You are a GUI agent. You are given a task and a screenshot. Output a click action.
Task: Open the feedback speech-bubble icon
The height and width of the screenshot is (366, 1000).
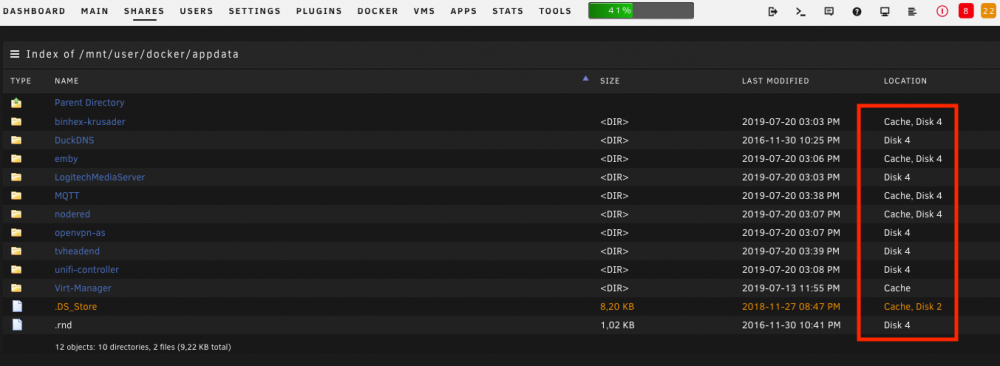[829, 11]
